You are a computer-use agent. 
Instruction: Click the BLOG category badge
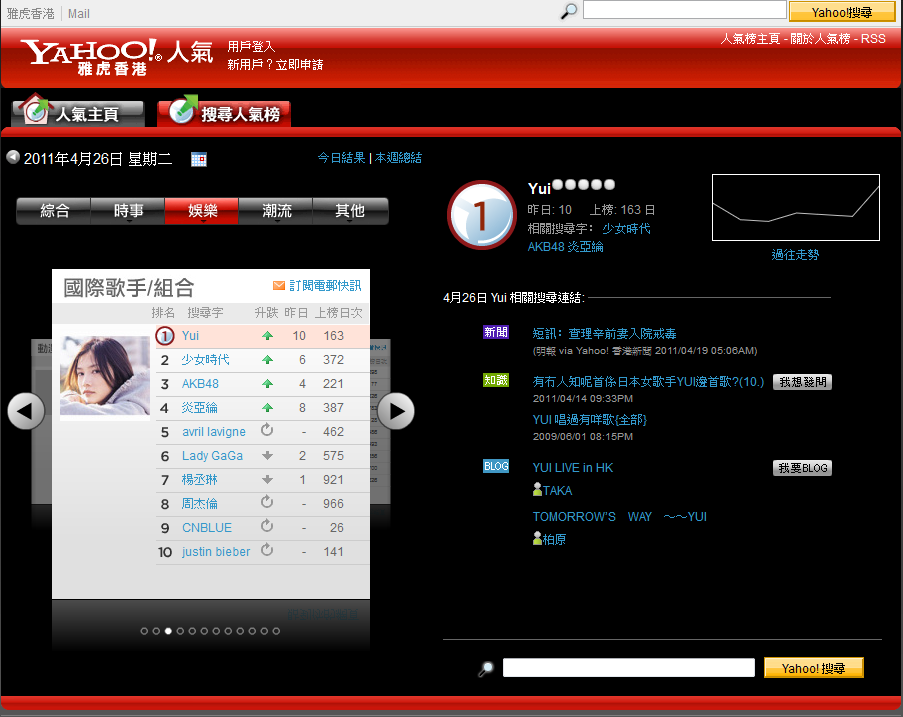(496, 466)
